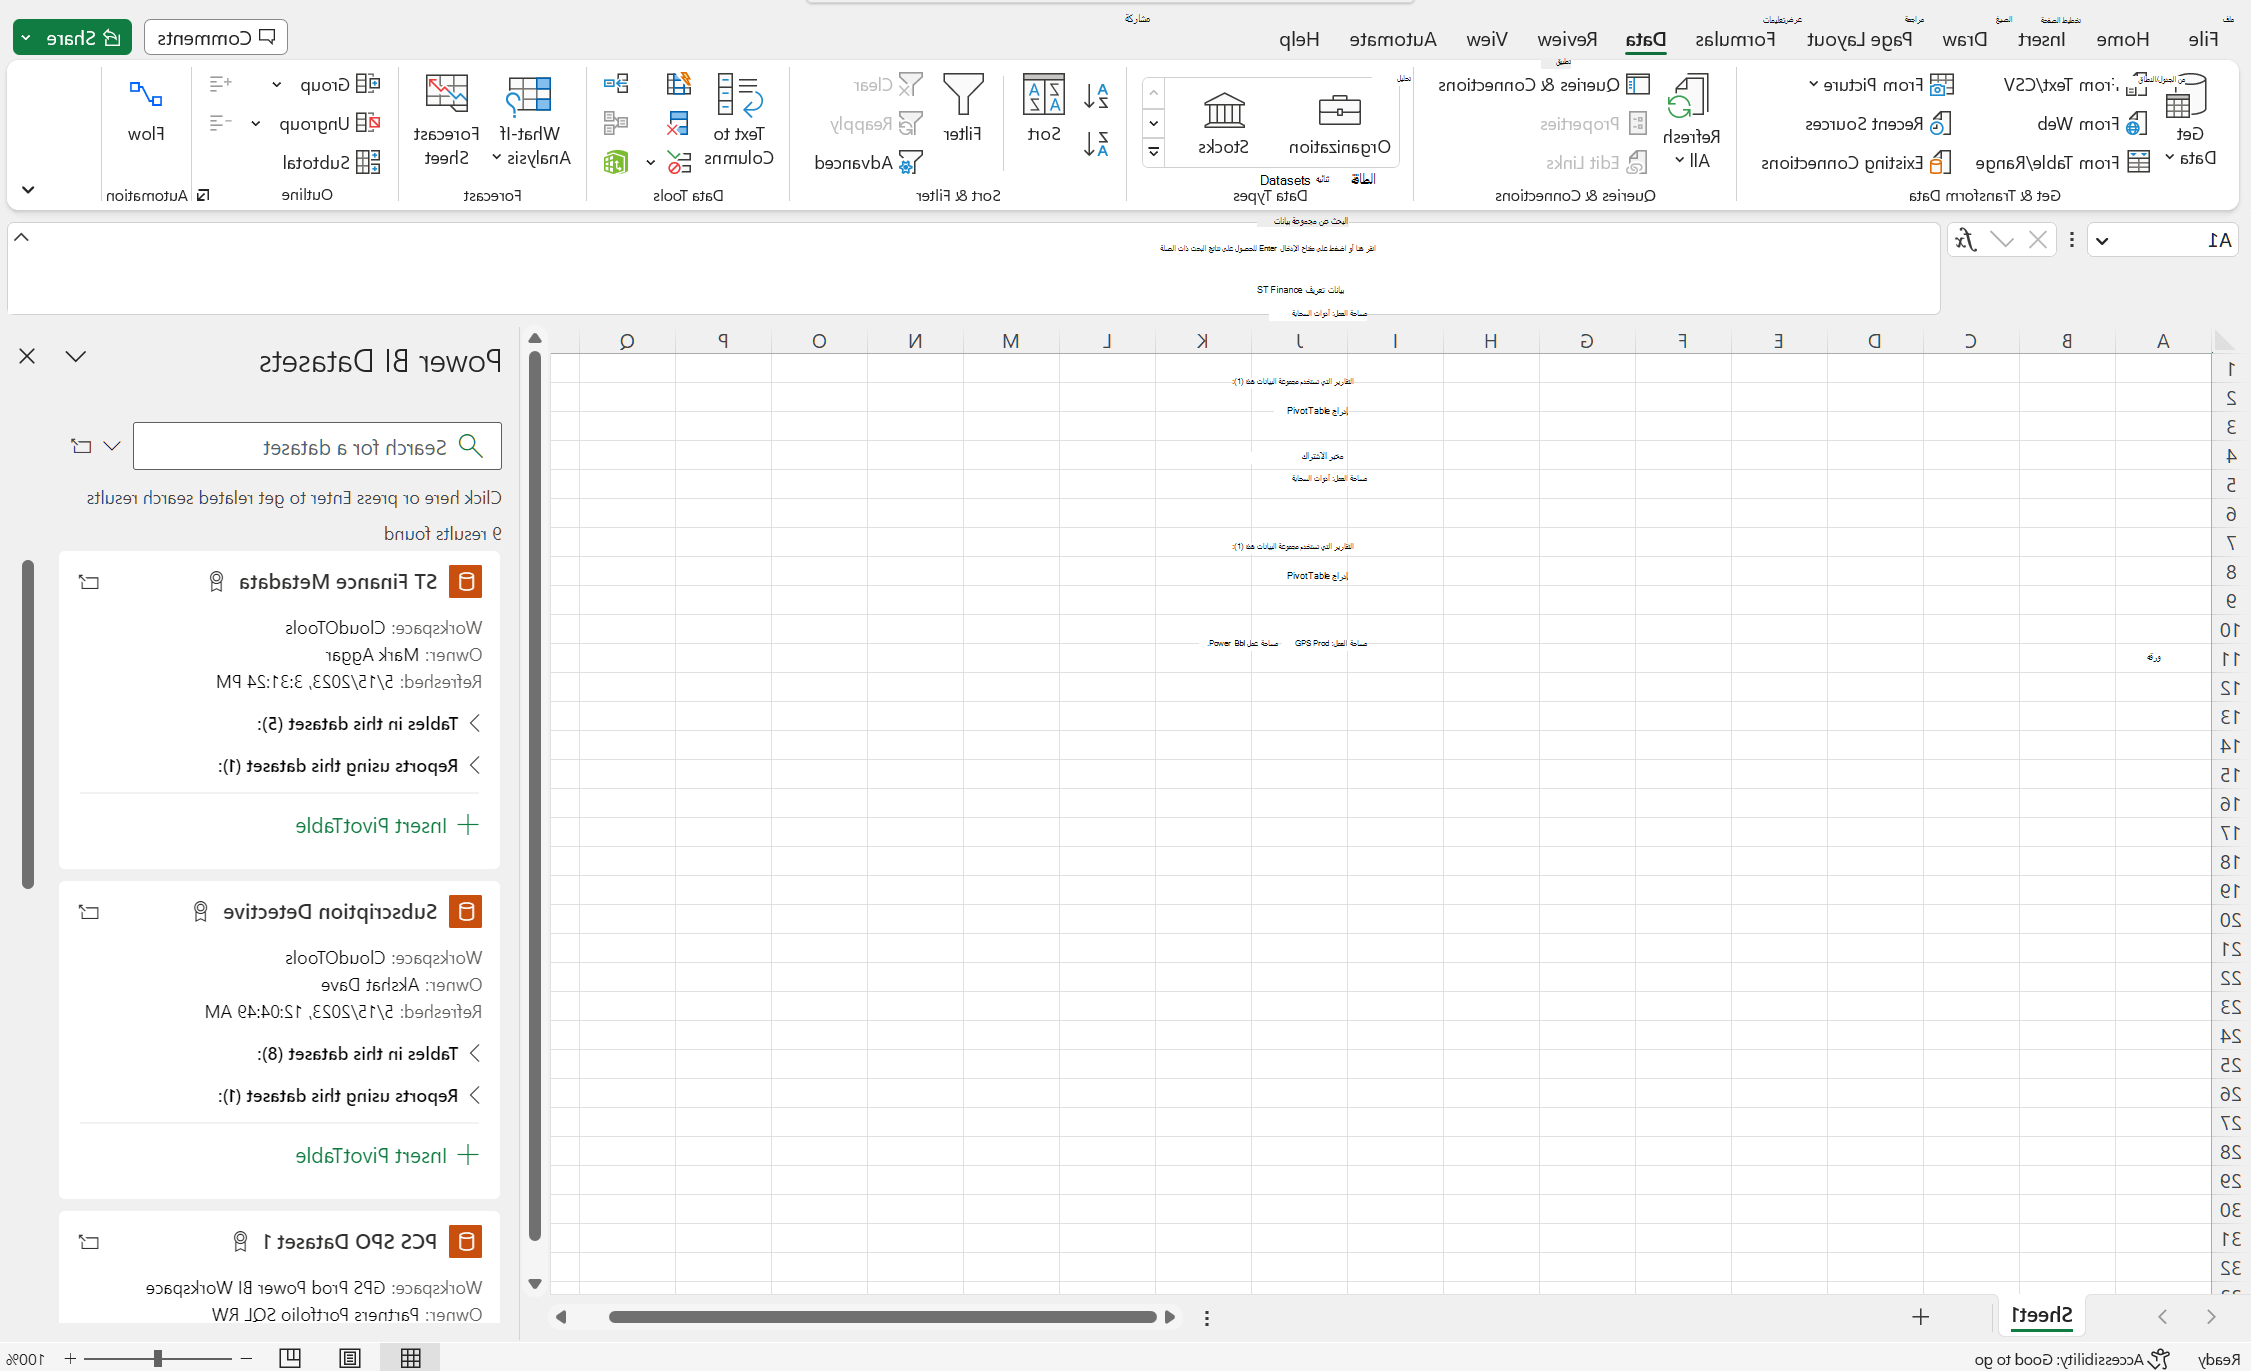Open Text to Columns wizard
The width and height of the screenshot is (2251, 1371).
point(739,120)
